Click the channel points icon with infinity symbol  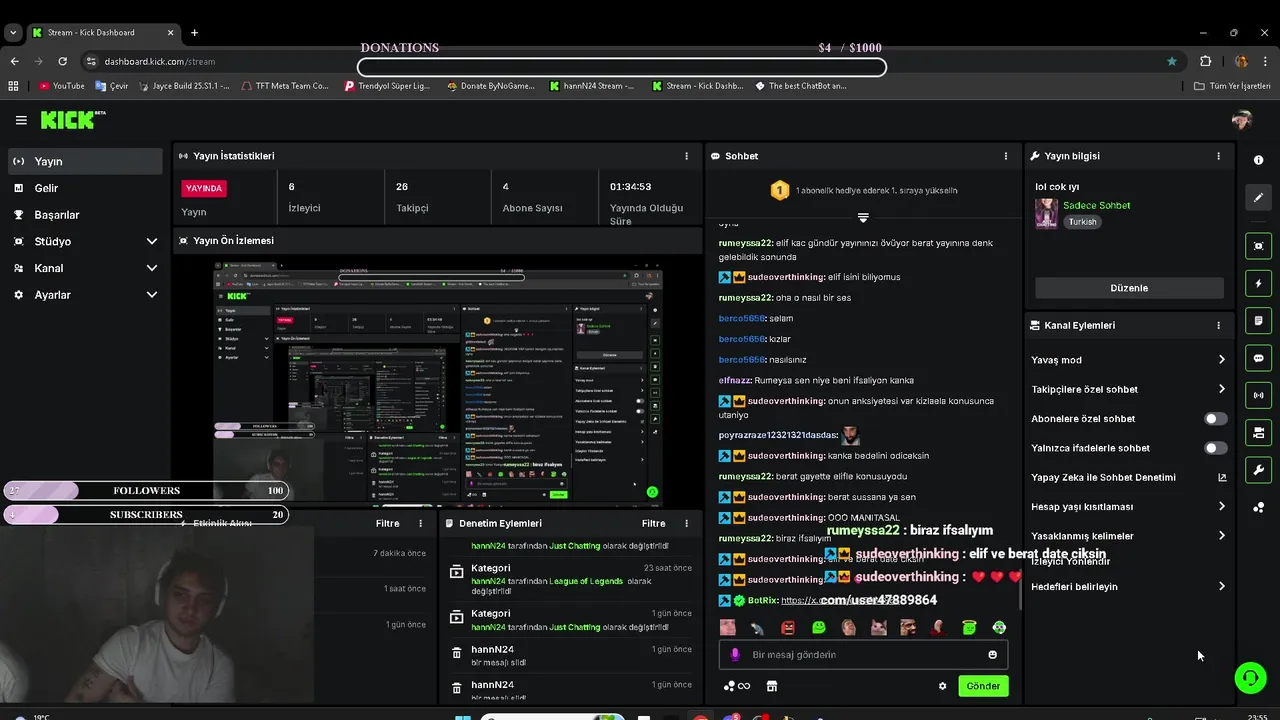click(737, 686)
